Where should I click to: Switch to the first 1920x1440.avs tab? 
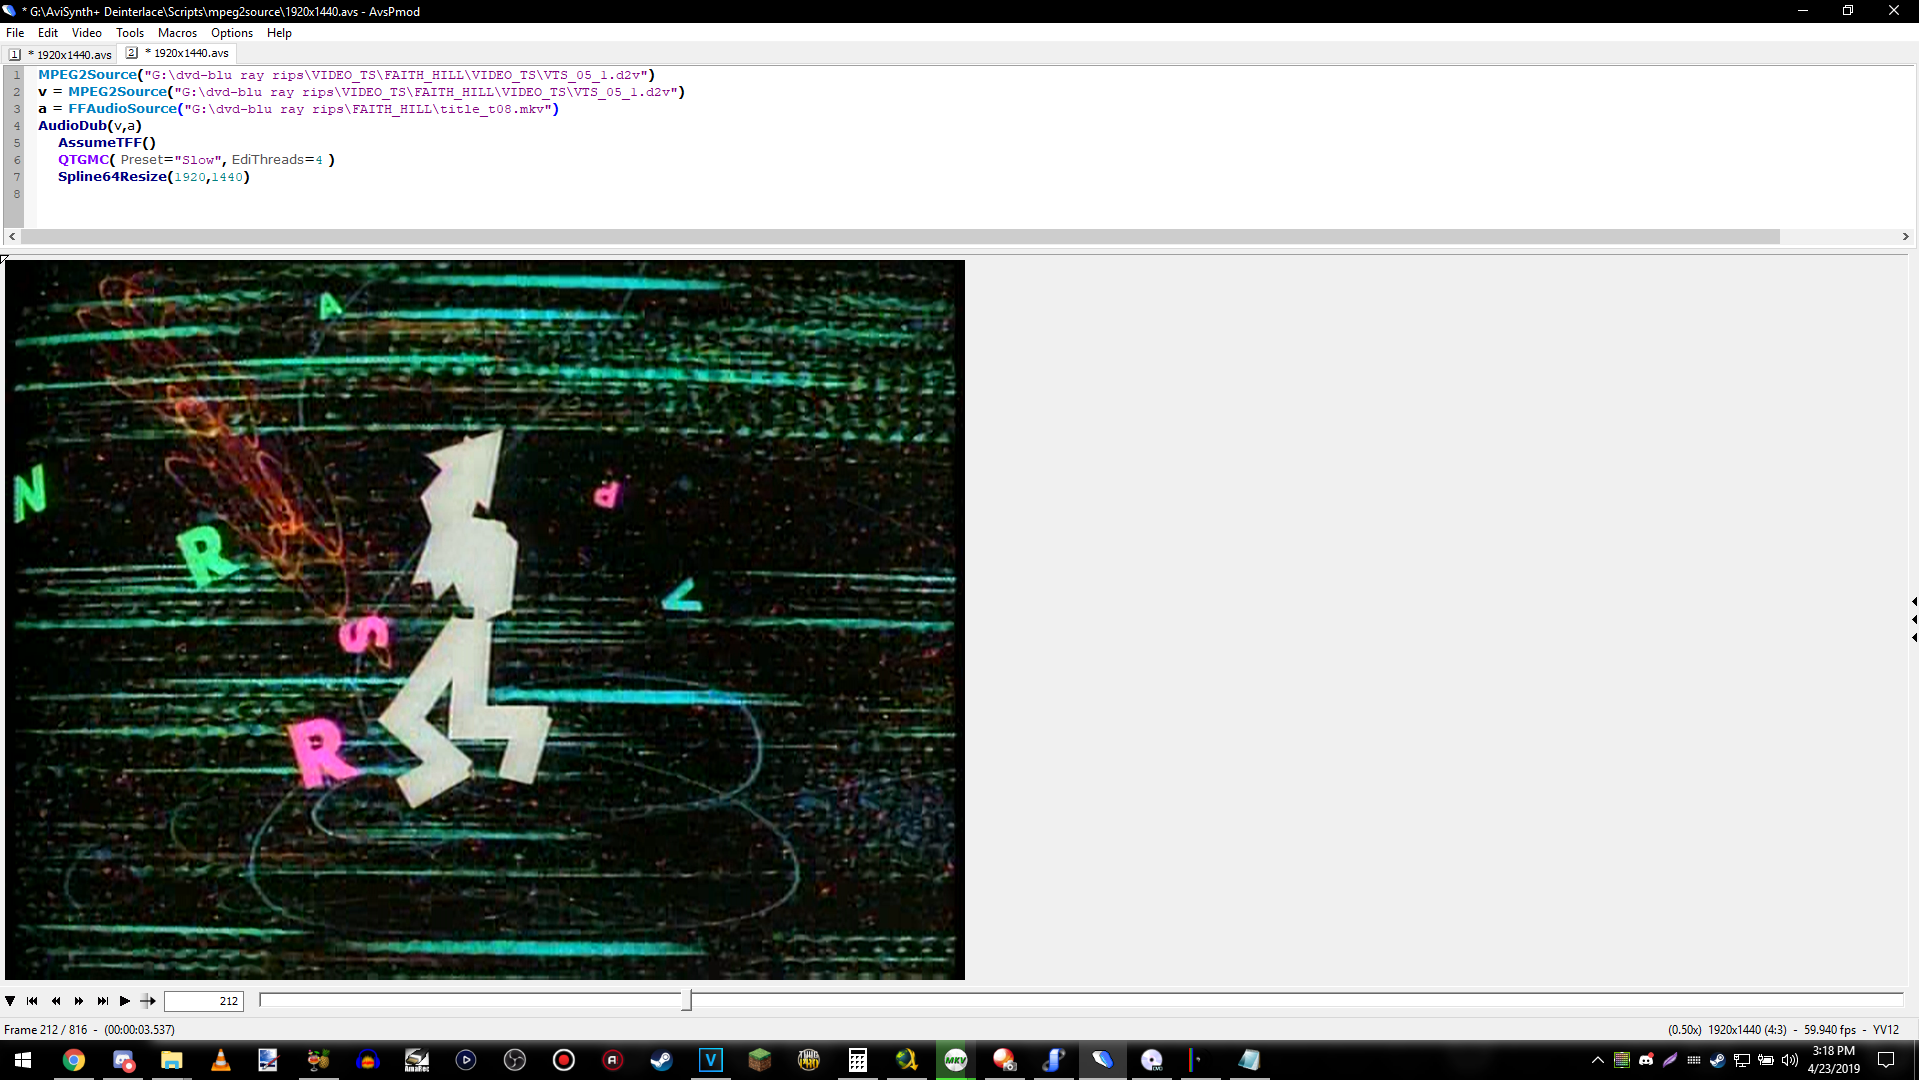(x=61, y=54)
